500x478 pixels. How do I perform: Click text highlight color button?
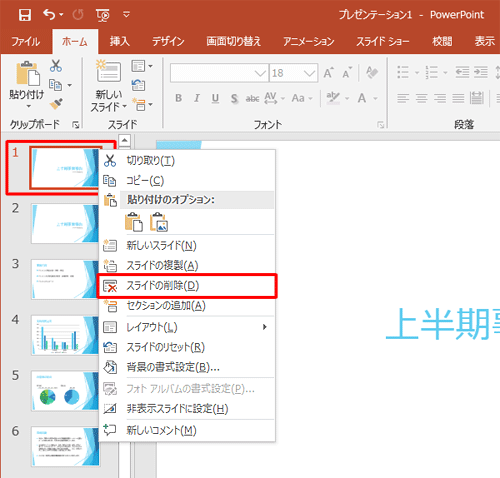point(333,98)
